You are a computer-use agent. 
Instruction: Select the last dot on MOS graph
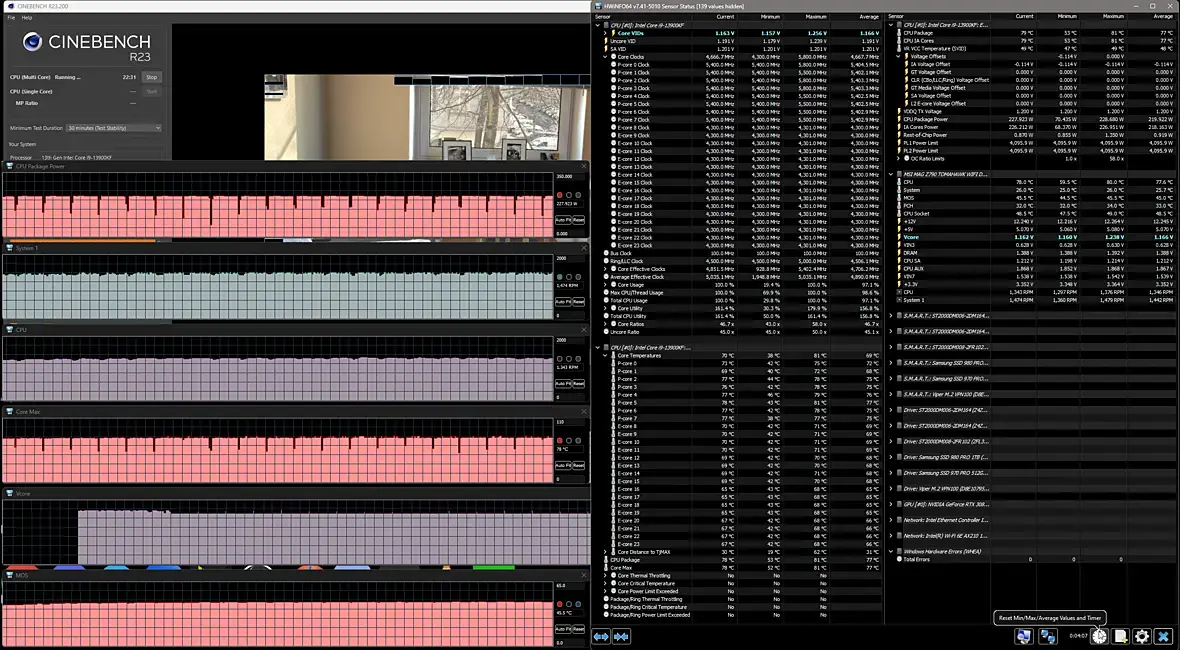(x=577, y=604)
